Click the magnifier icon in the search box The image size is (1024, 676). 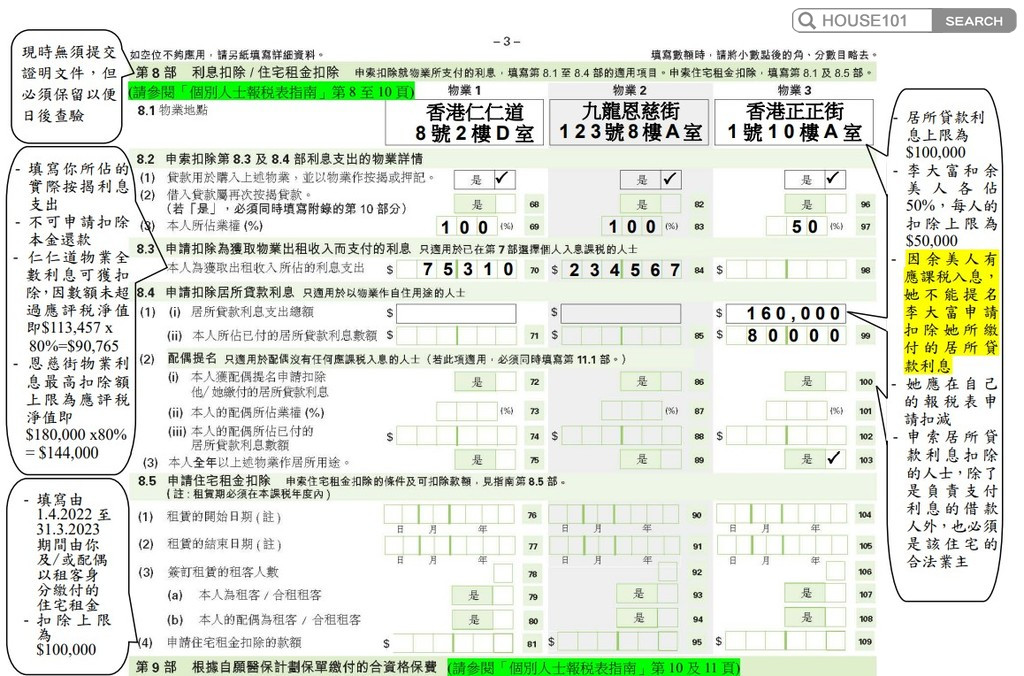(807, 20)
